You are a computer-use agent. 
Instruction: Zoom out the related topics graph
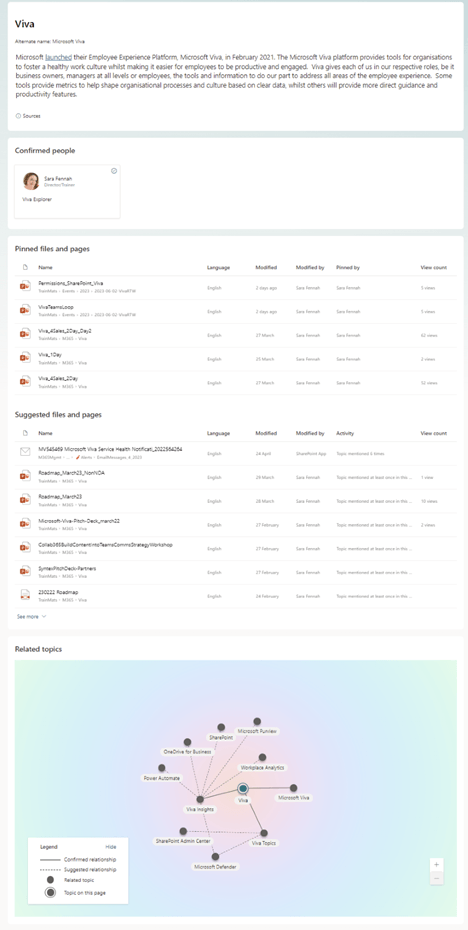click(x=437, y=878)
